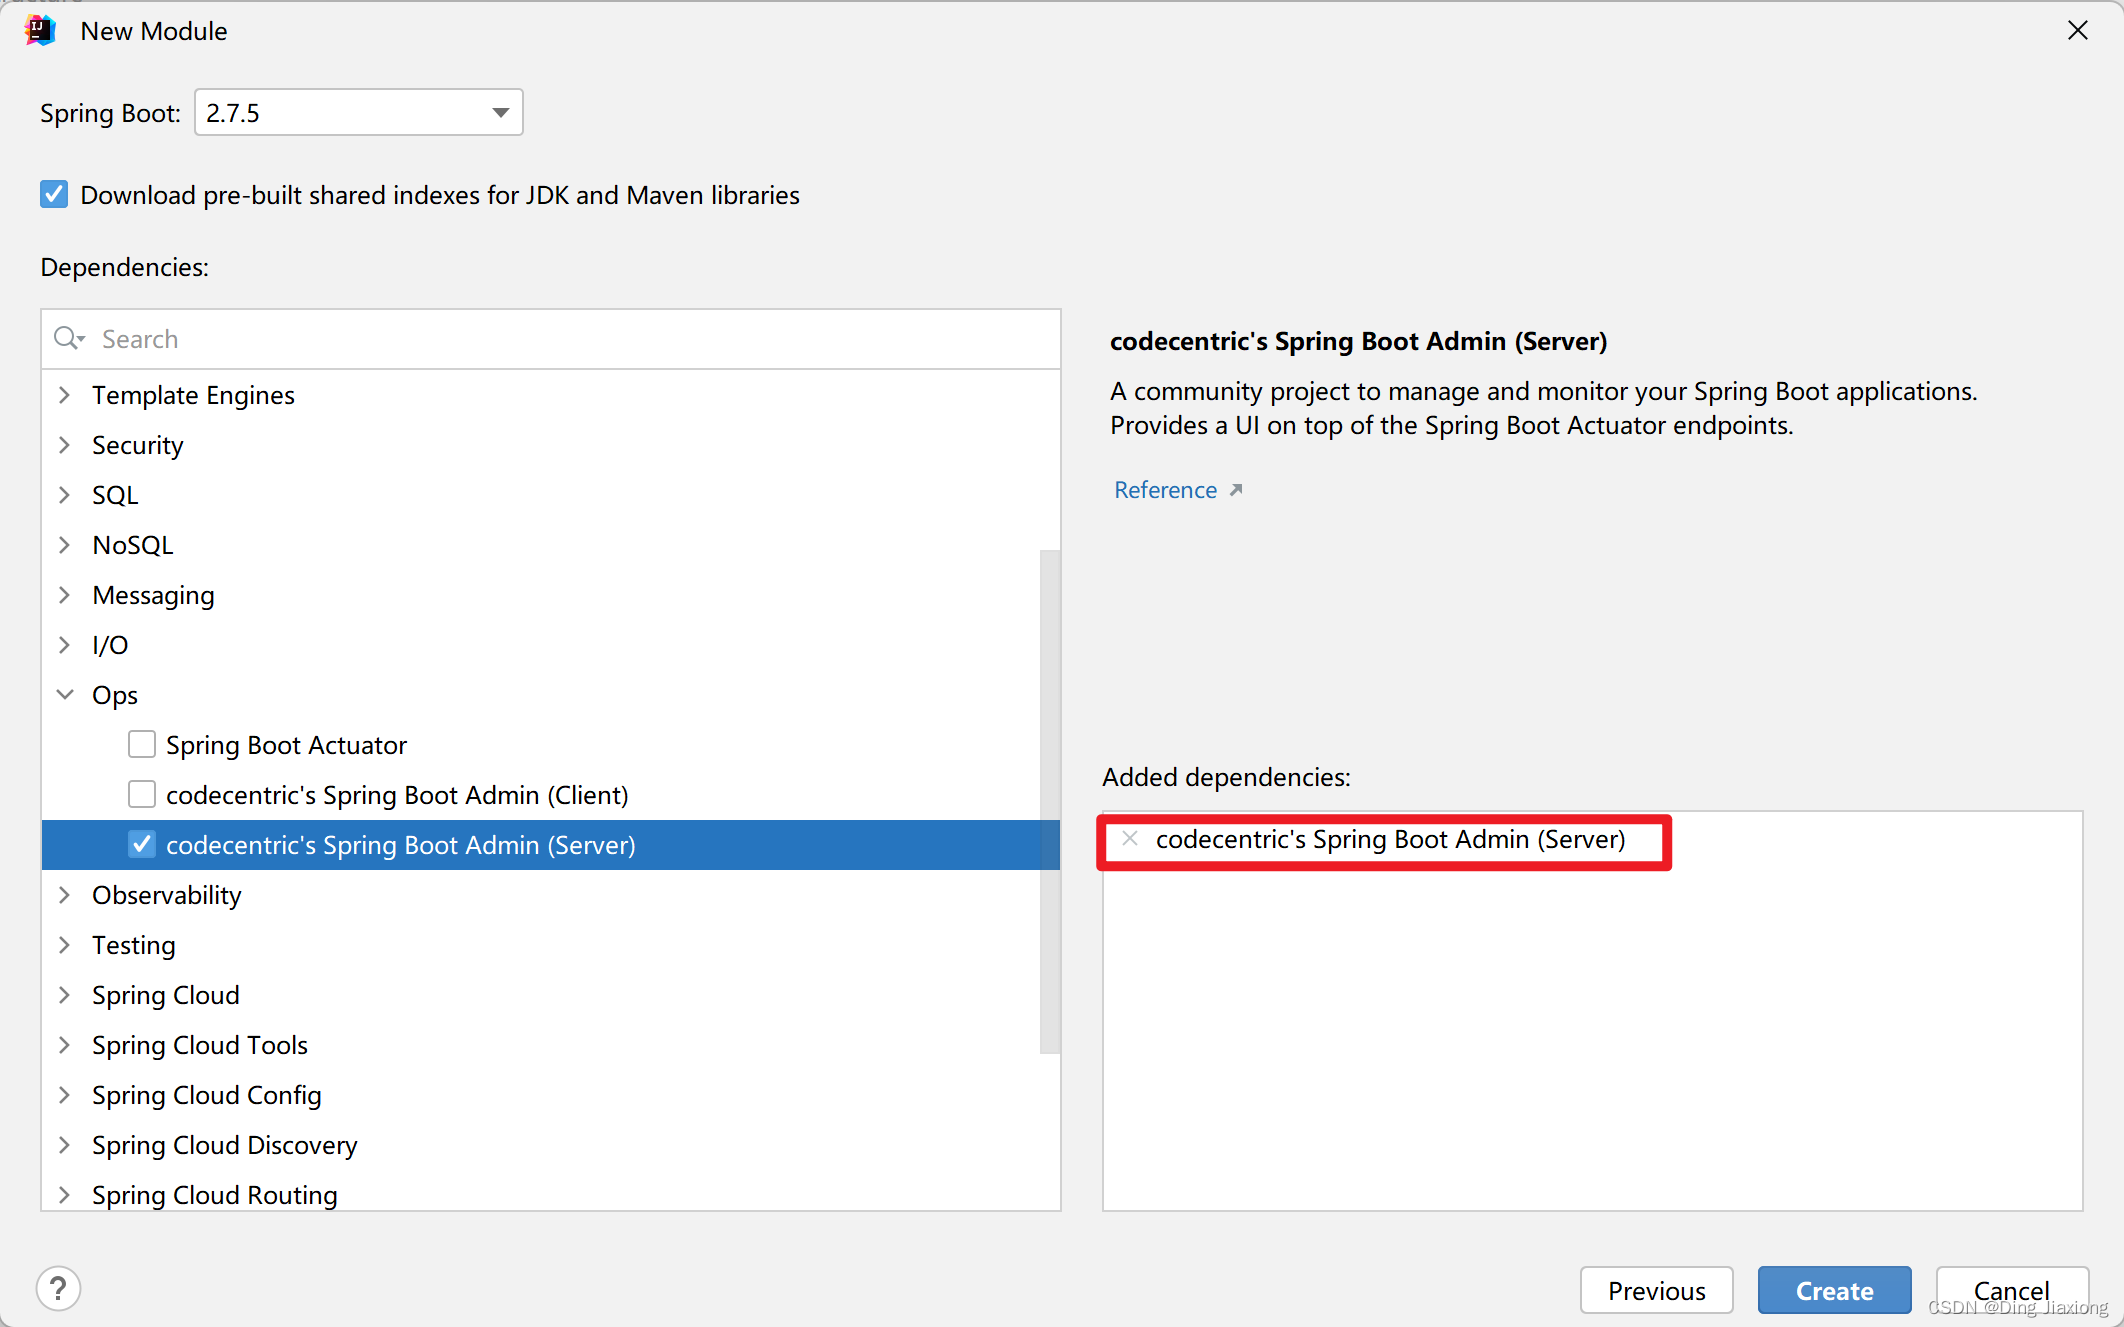Click the external link arrow next to Reference
Viewport: 2124px width, 1327px height.
tap(1236, 490)
